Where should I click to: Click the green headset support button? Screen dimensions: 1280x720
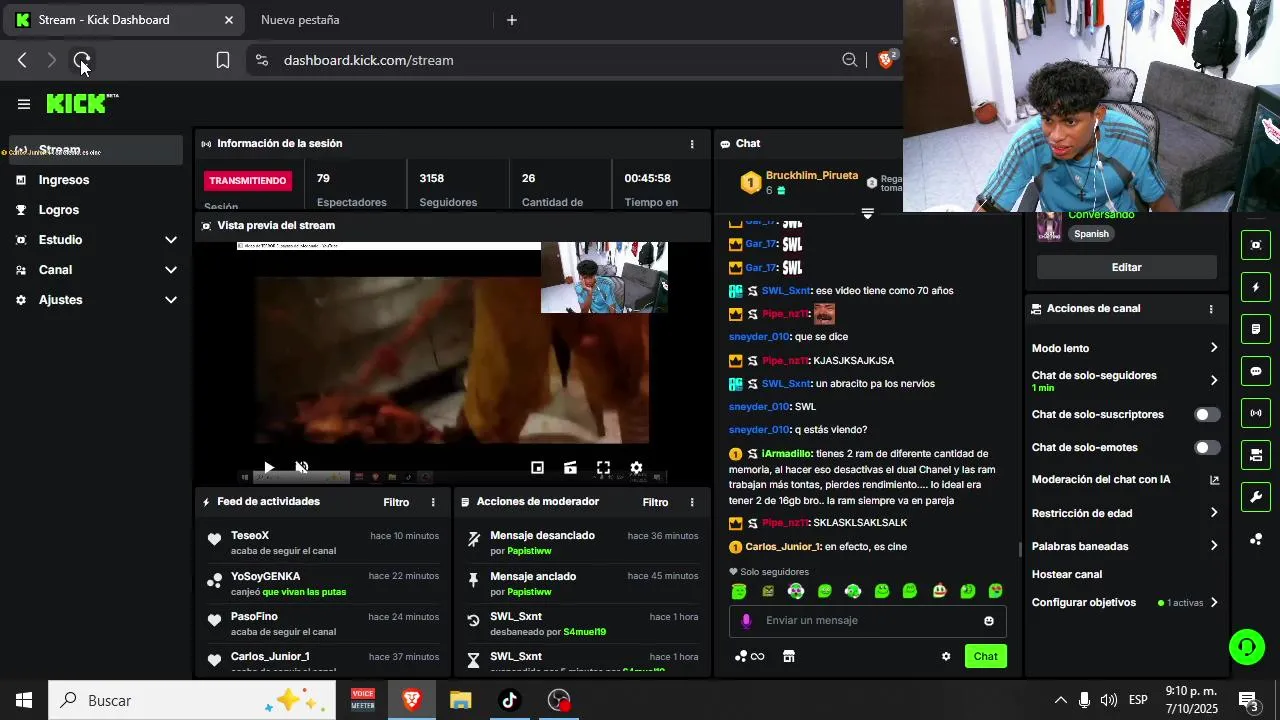pos(1246,647)
